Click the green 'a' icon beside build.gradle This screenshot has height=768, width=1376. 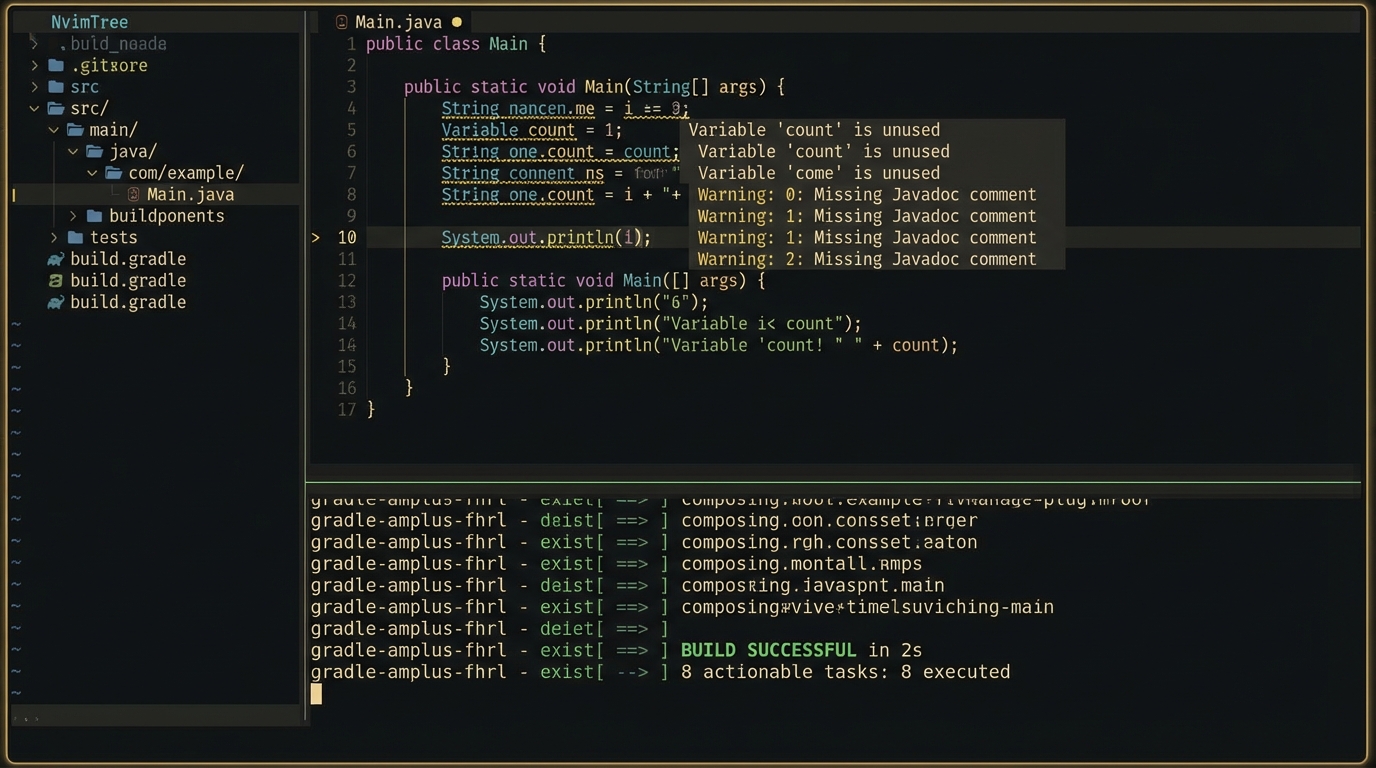pos(56,281)
